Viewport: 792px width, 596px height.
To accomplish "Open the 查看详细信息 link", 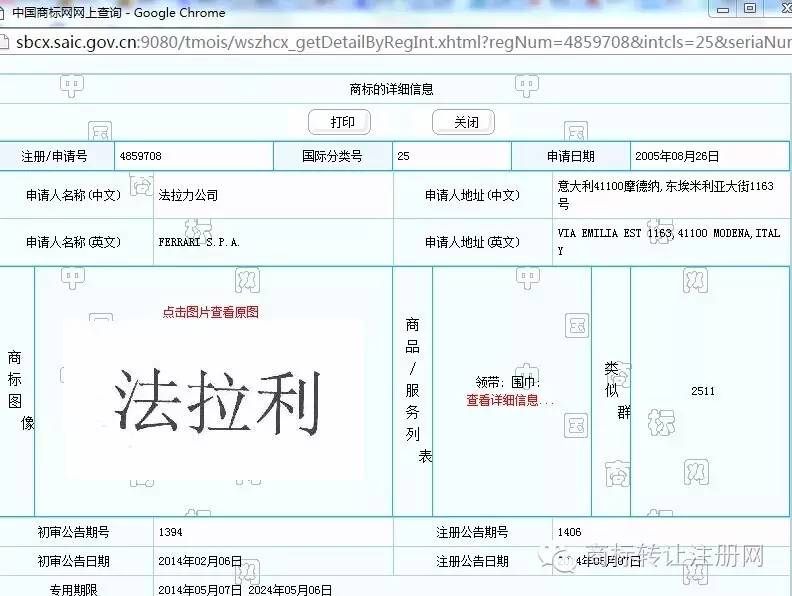I will (510, 401).
